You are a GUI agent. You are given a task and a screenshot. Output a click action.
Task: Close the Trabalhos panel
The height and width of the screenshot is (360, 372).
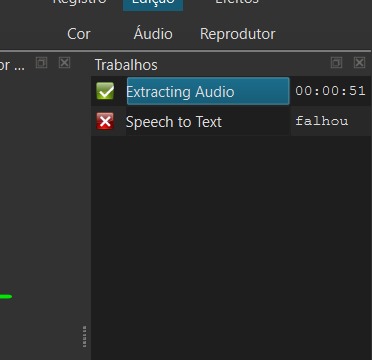click(x=359, y=62)
